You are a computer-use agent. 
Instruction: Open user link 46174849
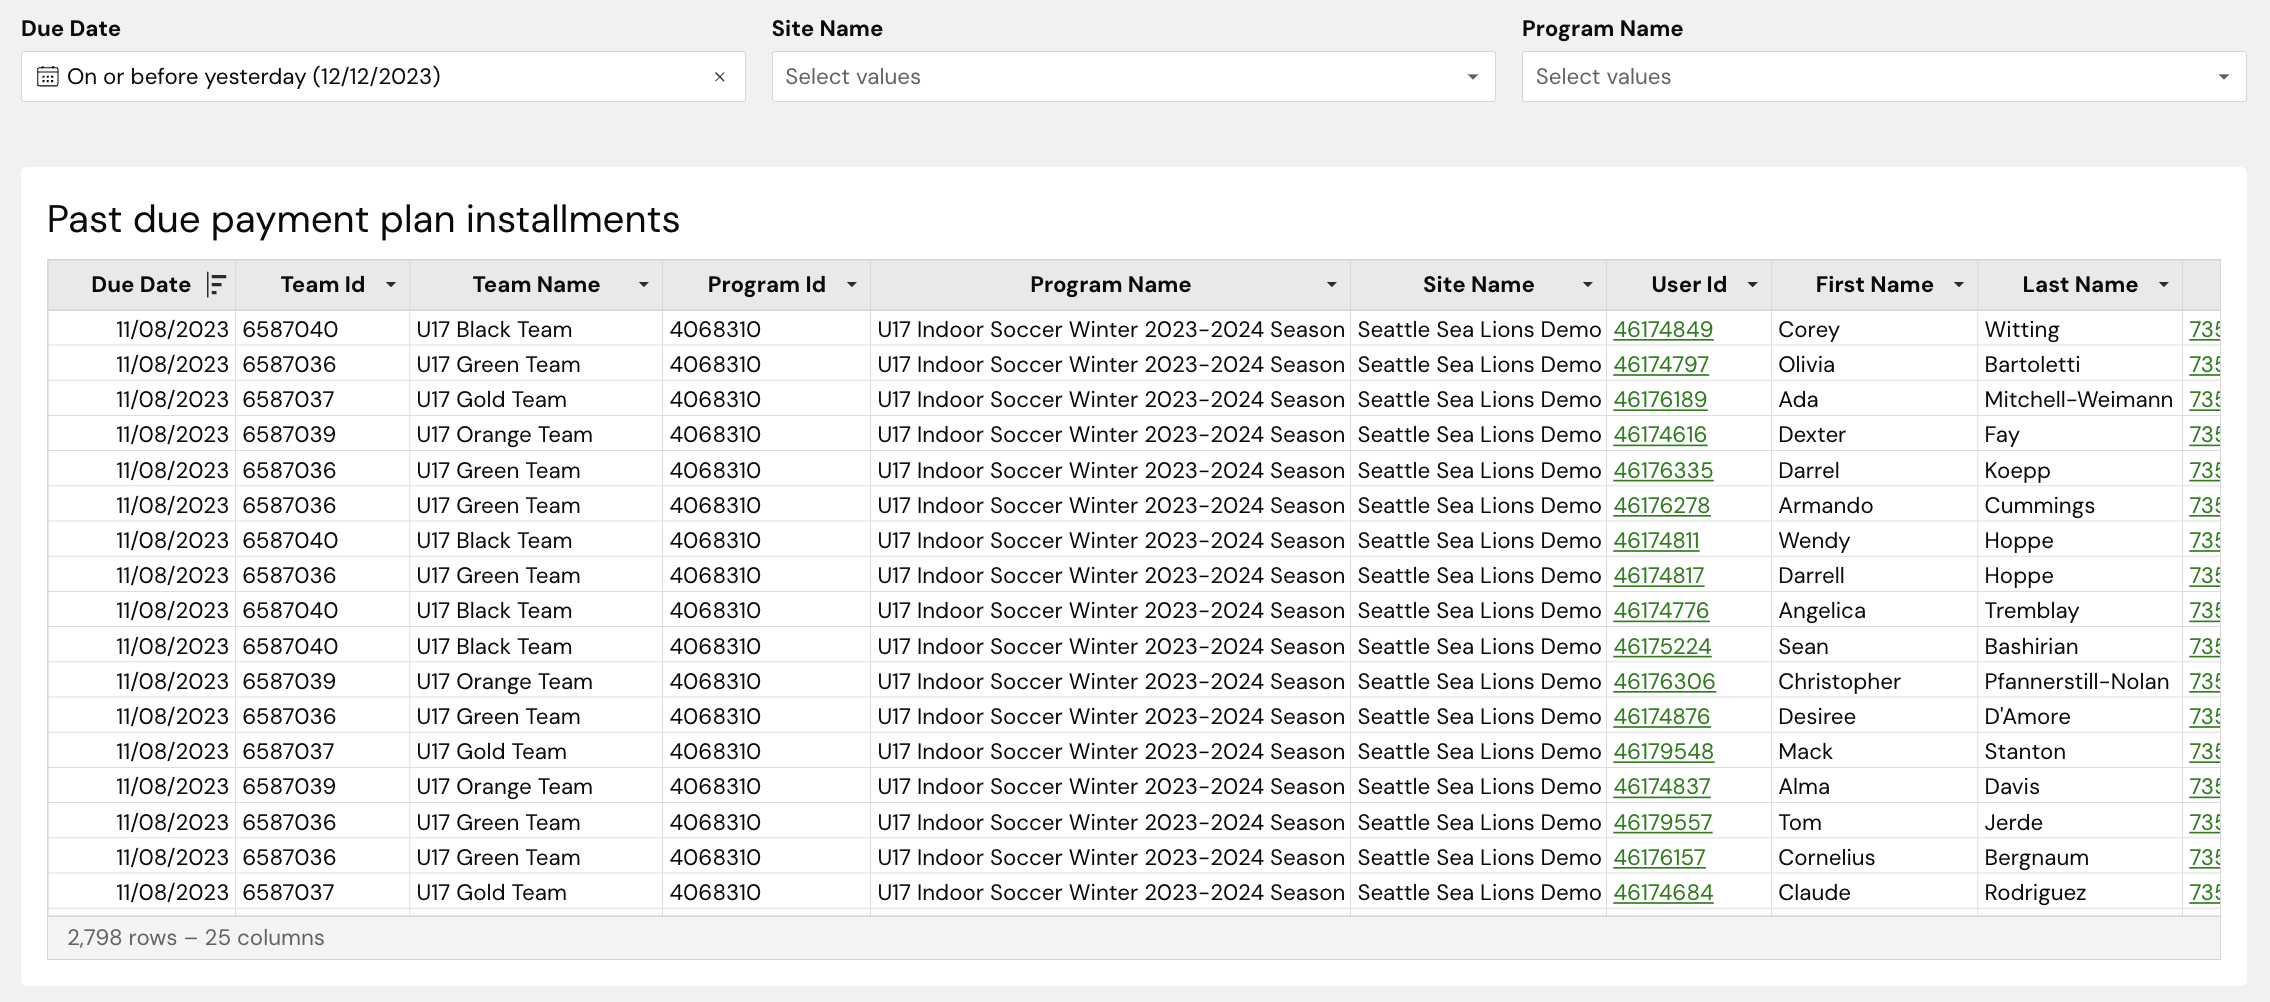[x=1663, y=329]
